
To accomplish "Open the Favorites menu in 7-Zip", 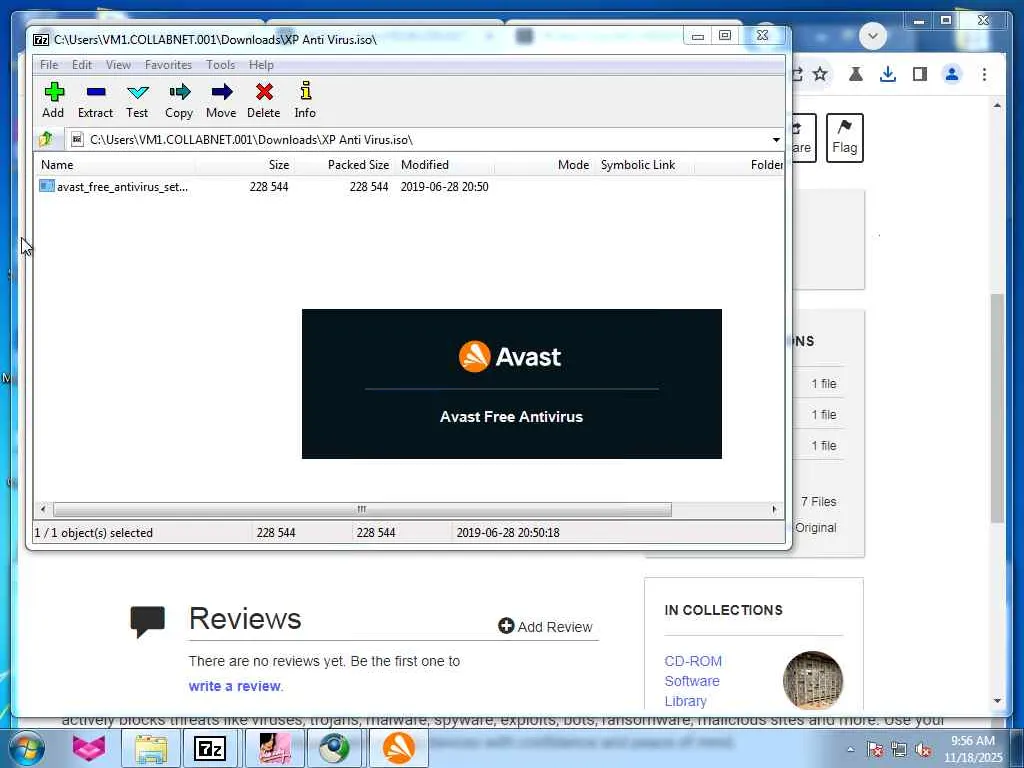I will (168, 65).
